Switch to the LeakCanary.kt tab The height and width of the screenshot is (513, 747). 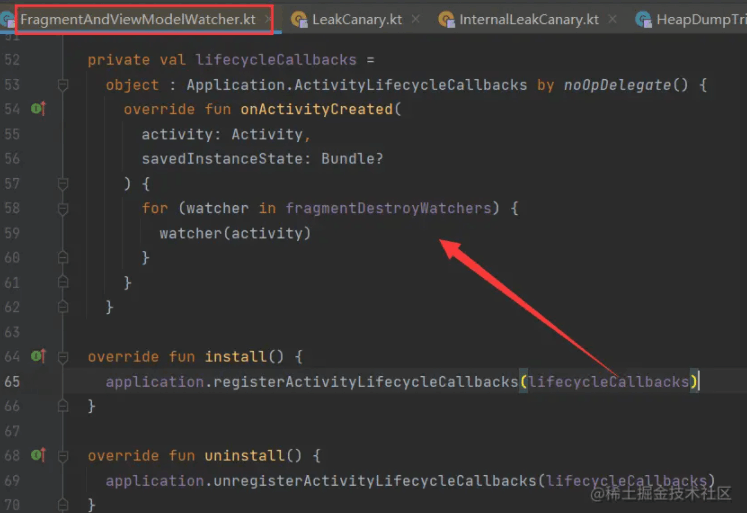point(356,19)
